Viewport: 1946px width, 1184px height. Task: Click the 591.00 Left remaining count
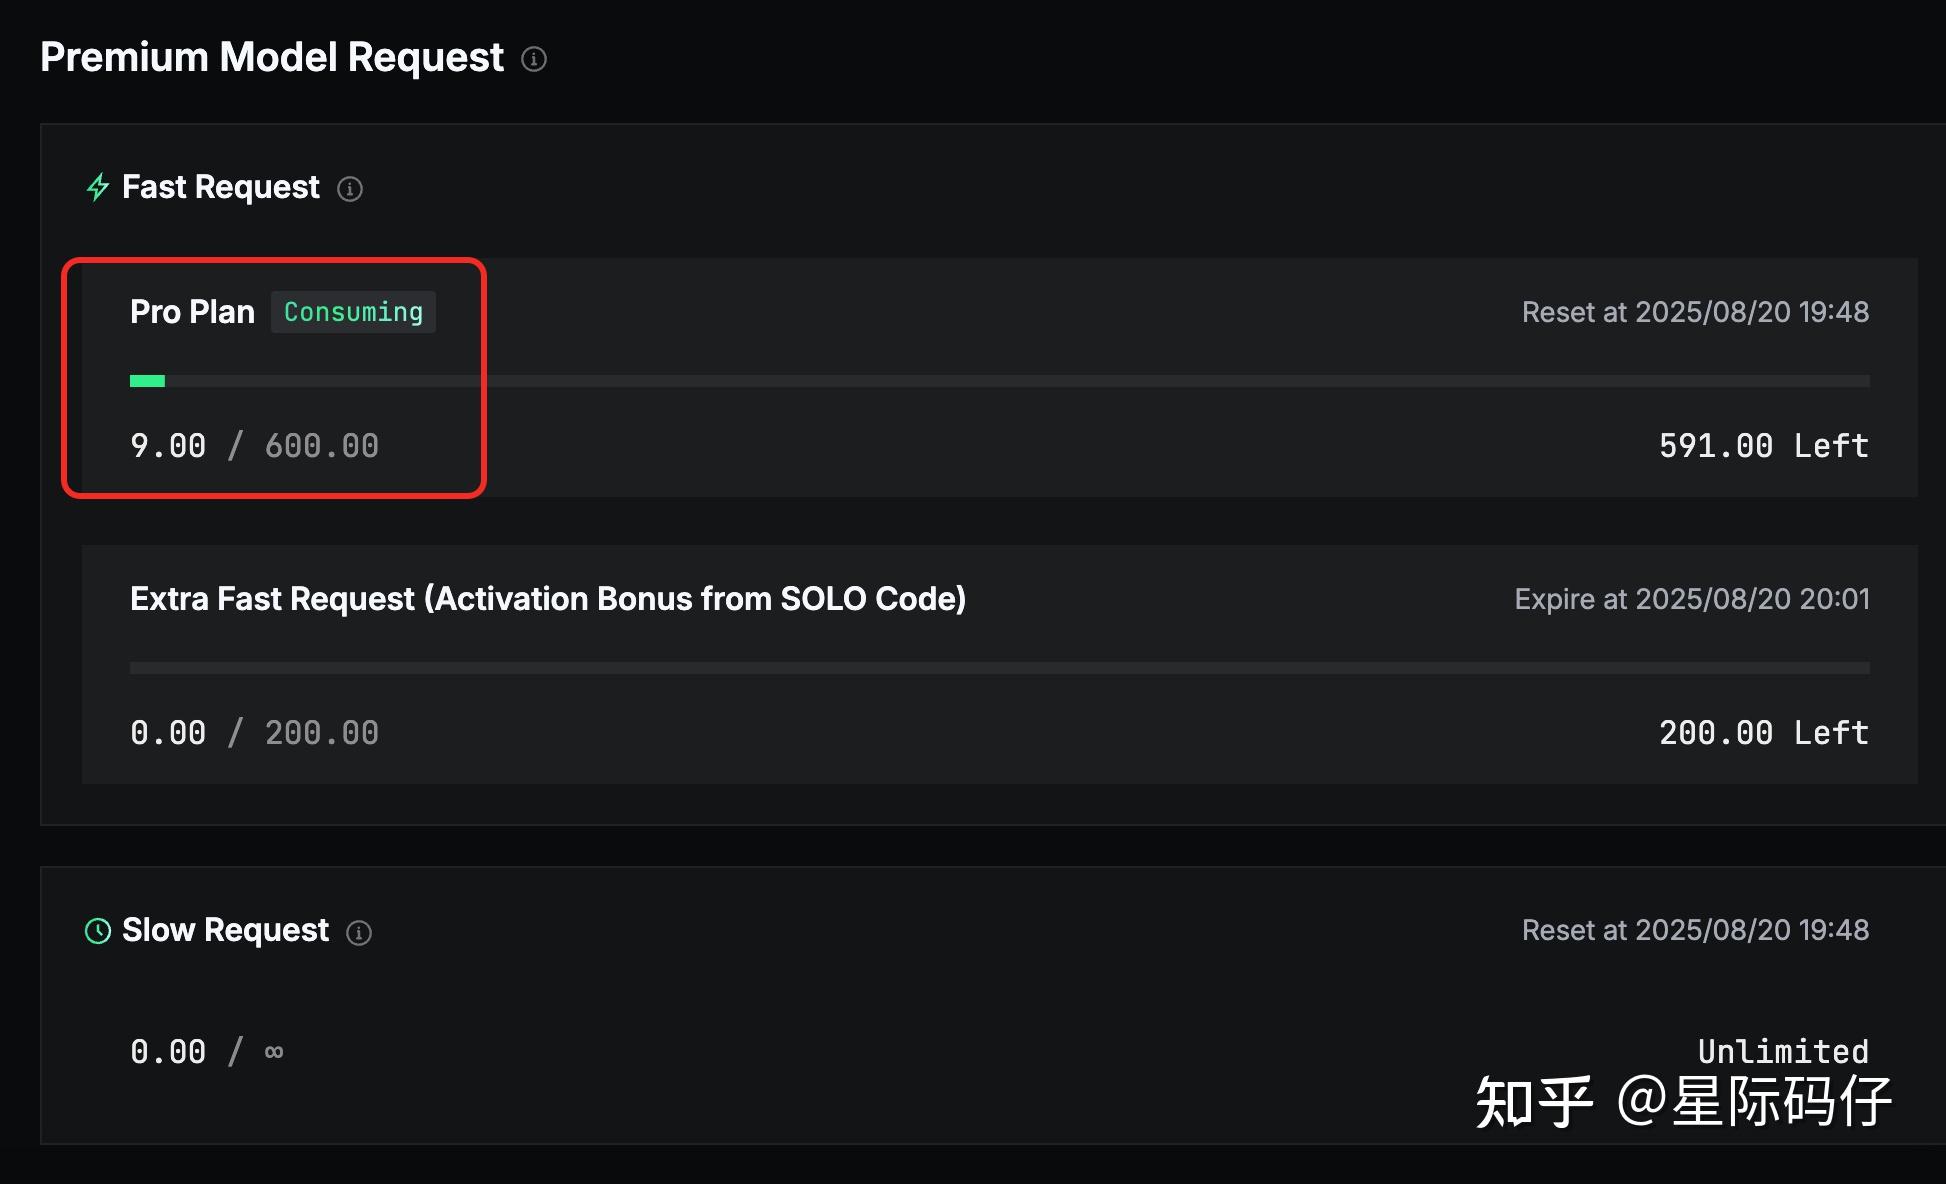[x=1763, y=446]
